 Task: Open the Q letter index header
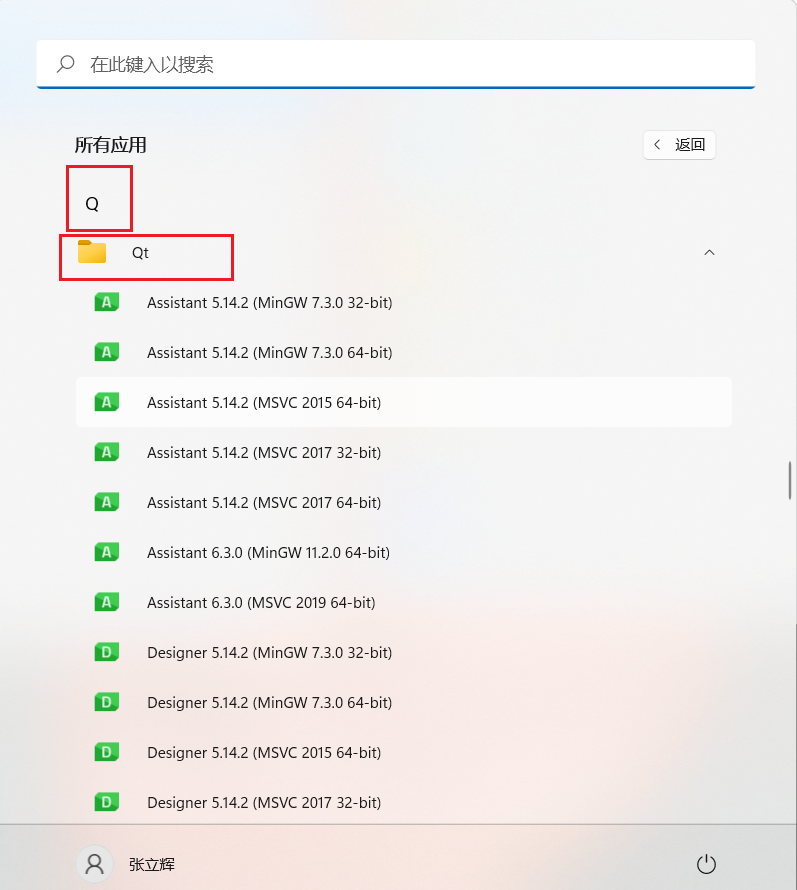click(92, 204)
